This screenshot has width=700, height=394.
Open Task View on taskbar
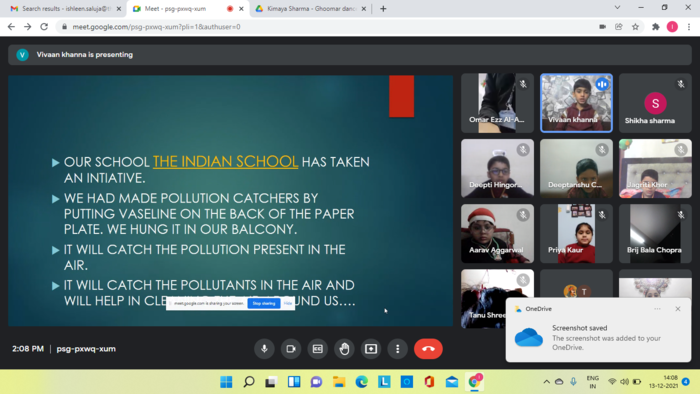(x=271, y=382)
